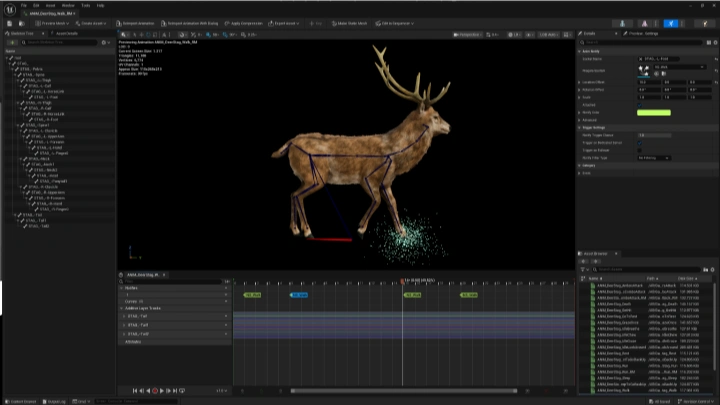720x405 pixels.
Task: Open the Export Asset dropdown
Action: coord(284,23)
